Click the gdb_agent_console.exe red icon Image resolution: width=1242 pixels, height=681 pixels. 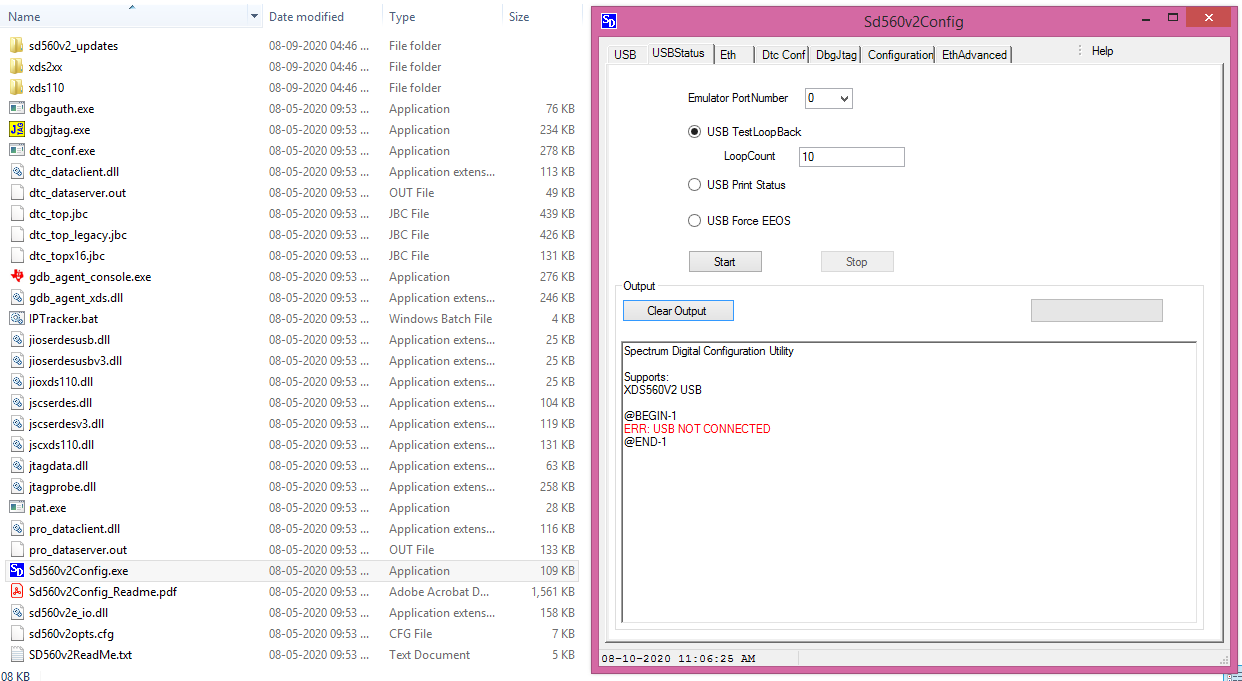point(16,277)
